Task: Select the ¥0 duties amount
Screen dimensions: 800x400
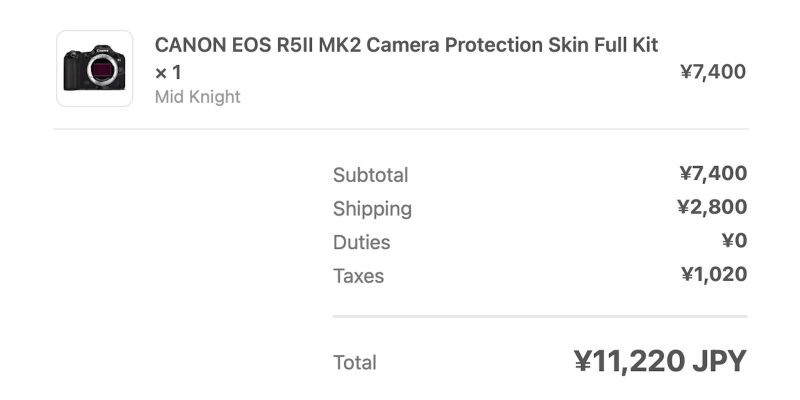Action: pyautogui.click(x=734, y=241)
